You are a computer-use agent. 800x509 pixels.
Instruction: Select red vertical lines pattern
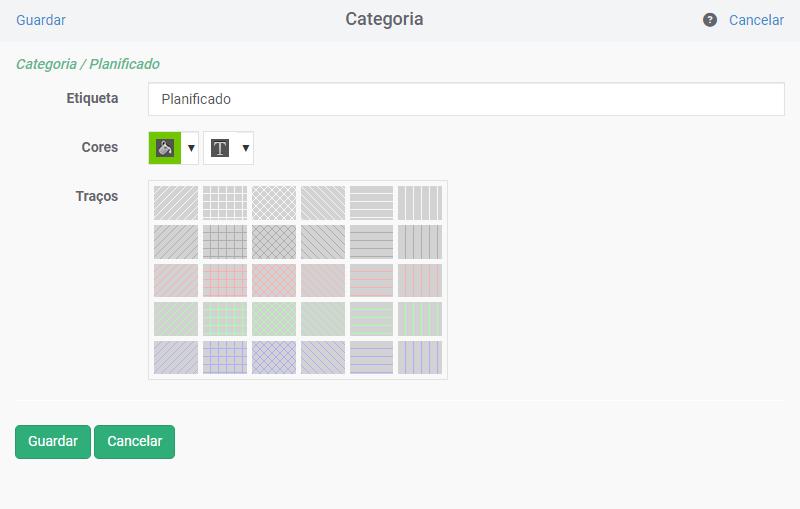pyautogui.click(x=420, y=281)
